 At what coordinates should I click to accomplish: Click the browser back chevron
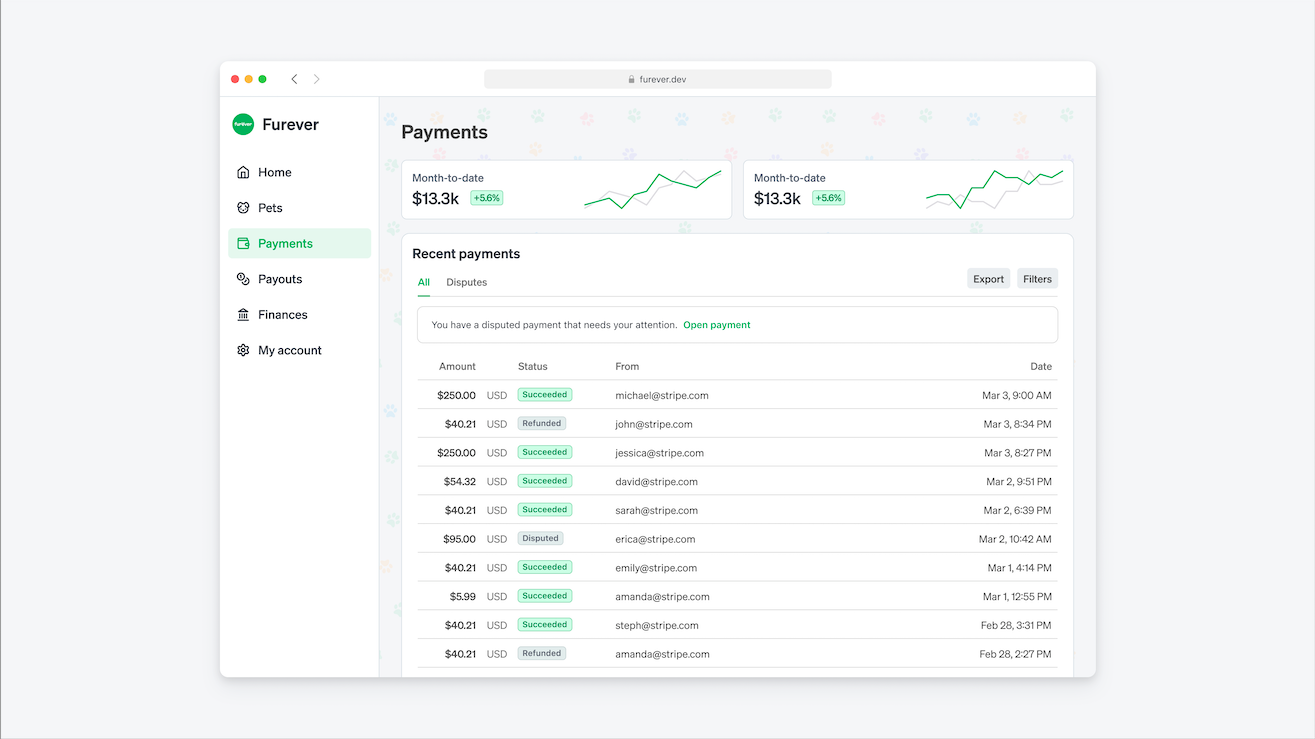[294, 78]
